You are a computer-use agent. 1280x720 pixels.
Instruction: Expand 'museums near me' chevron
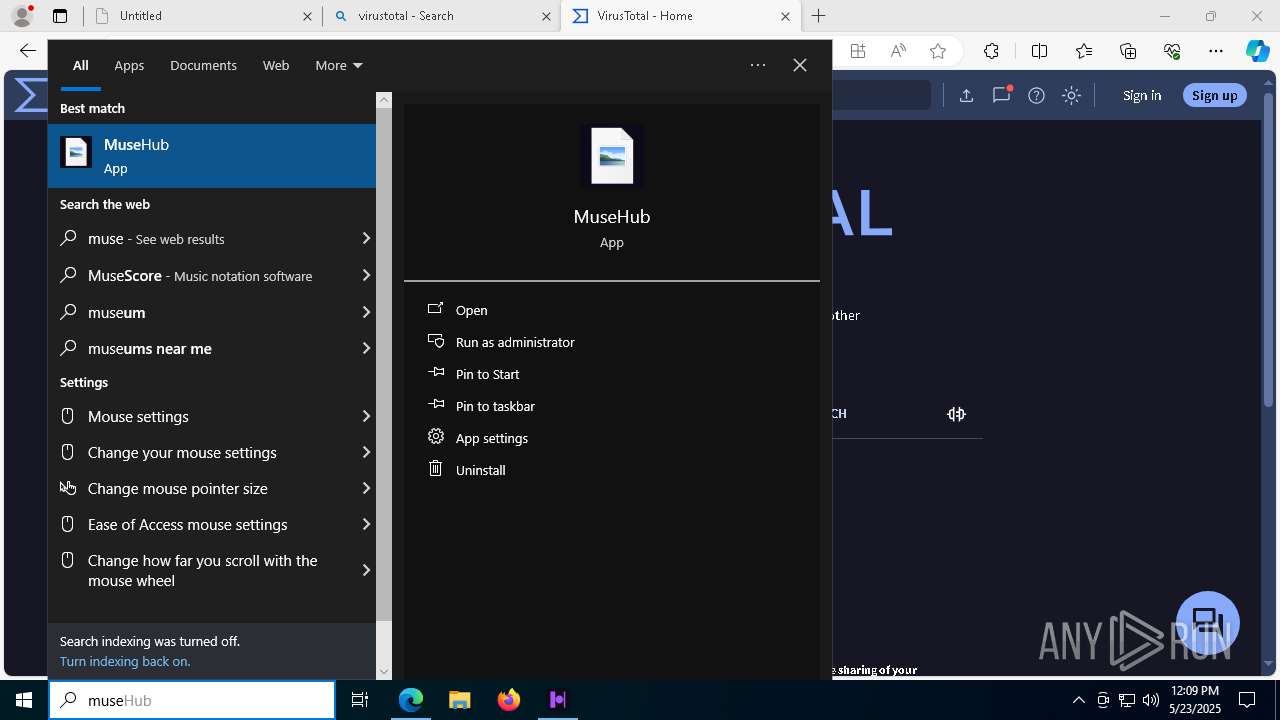coord(366,348)
